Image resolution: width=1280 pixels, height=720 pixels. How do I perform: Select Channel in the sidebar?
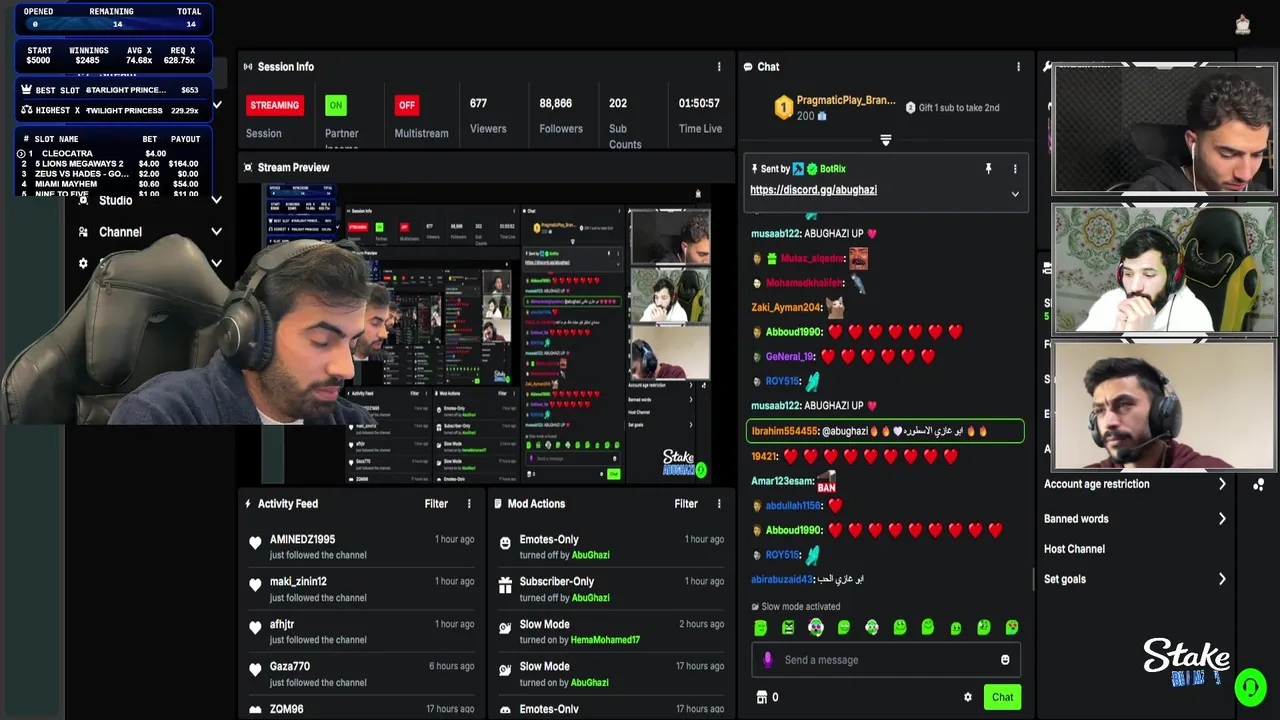point(120,232)
